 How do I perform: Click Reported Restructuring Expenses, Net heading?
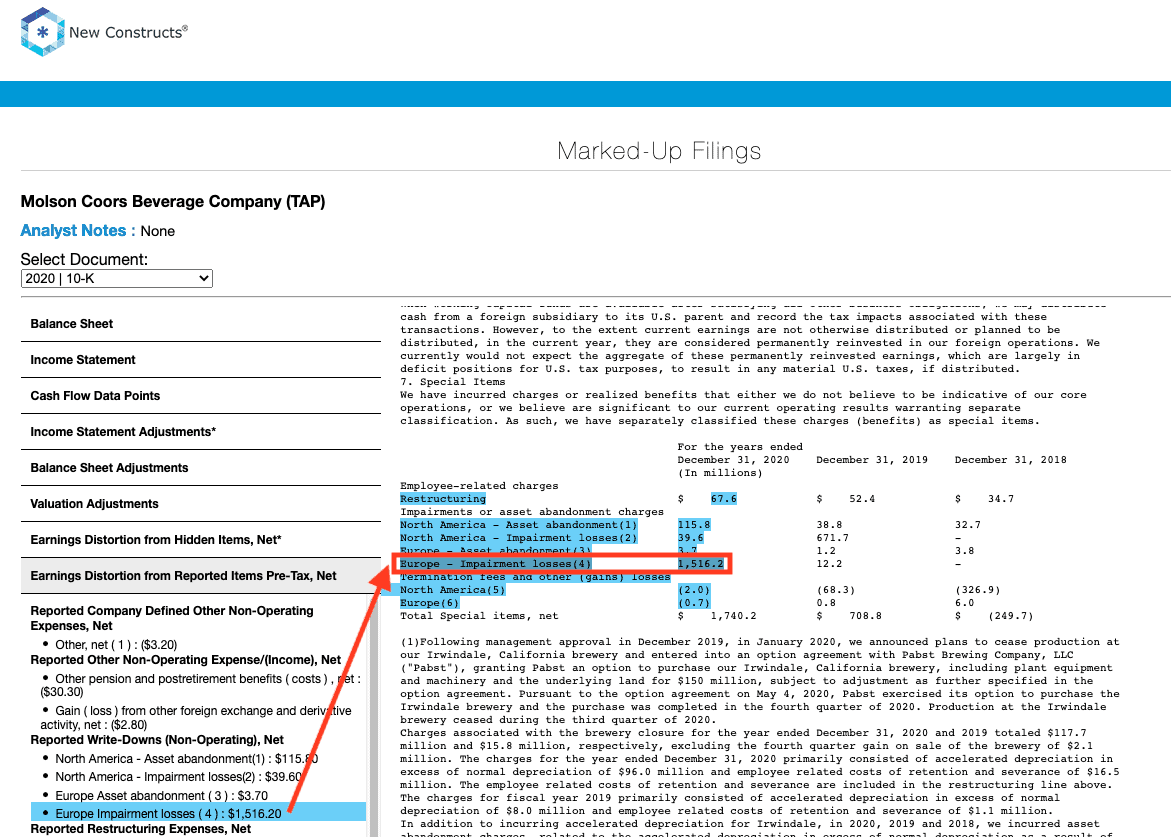[140, 829]
